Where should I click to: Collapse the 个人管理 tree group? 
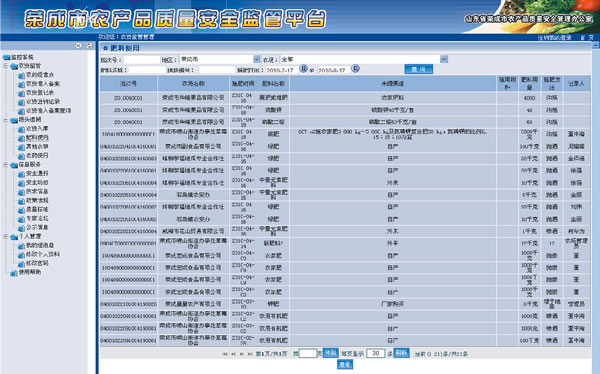tap(6, 237)
